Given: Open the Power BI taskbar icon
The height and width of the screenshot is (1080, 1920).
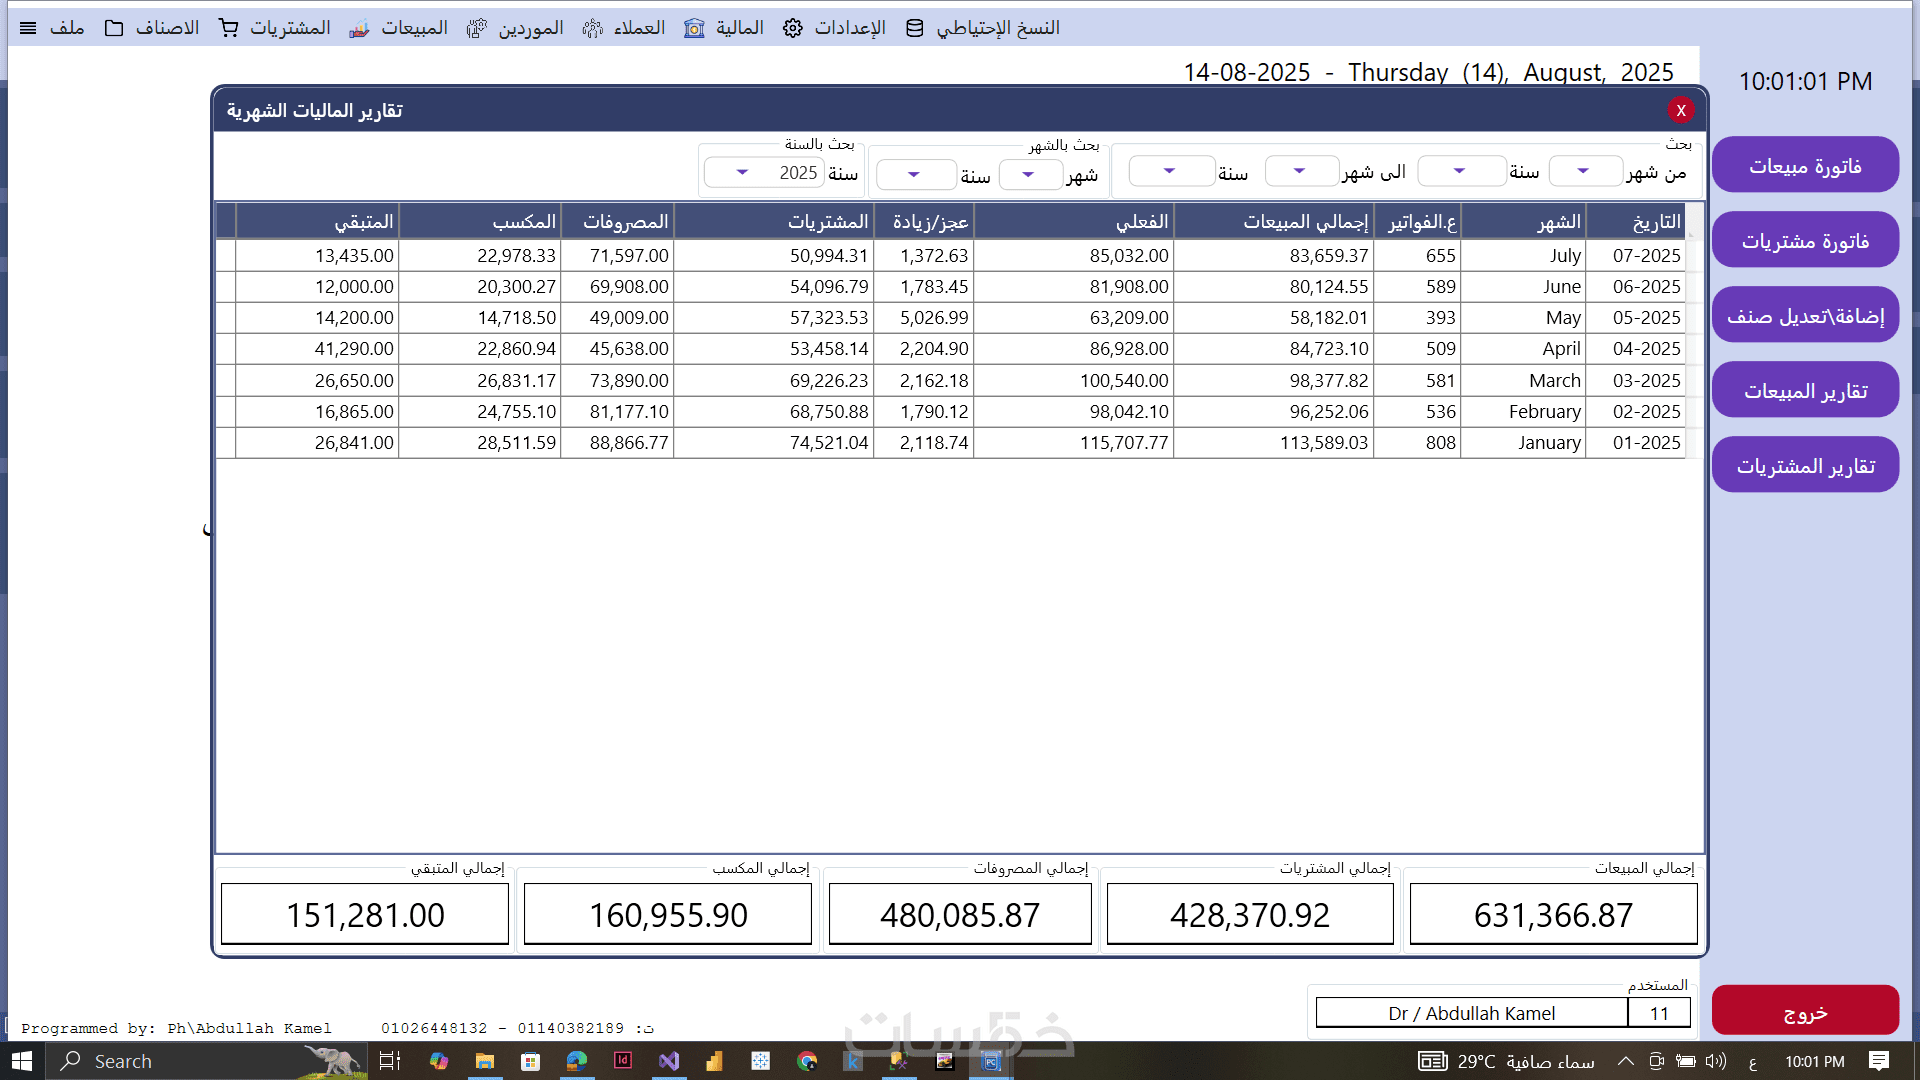Looking at the screenshot, I should tap(714, 1061).
